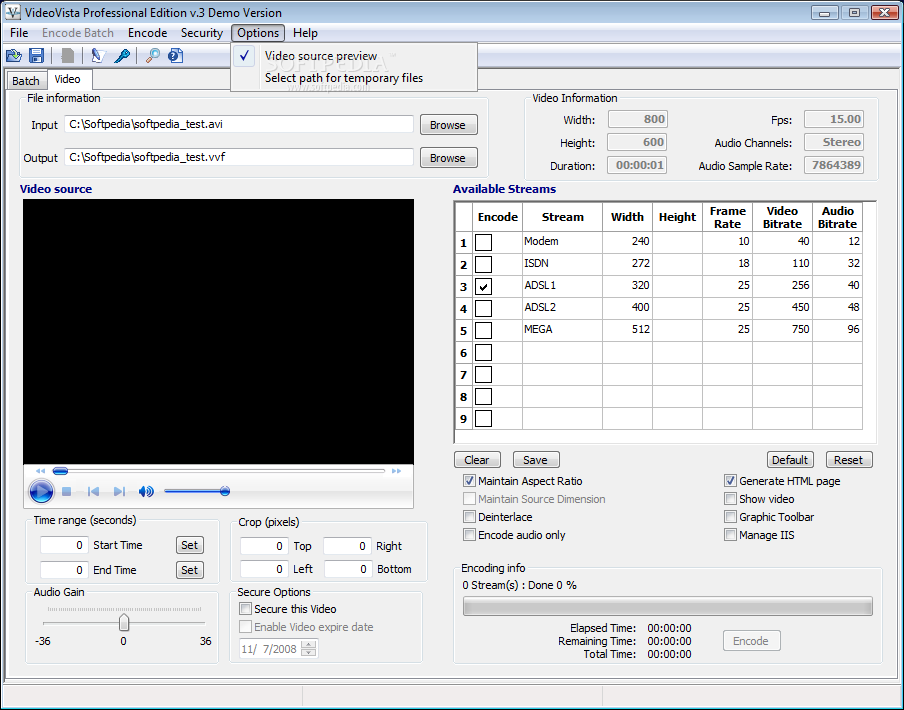Click the help question mark toolbar icon

pos(175,56)
